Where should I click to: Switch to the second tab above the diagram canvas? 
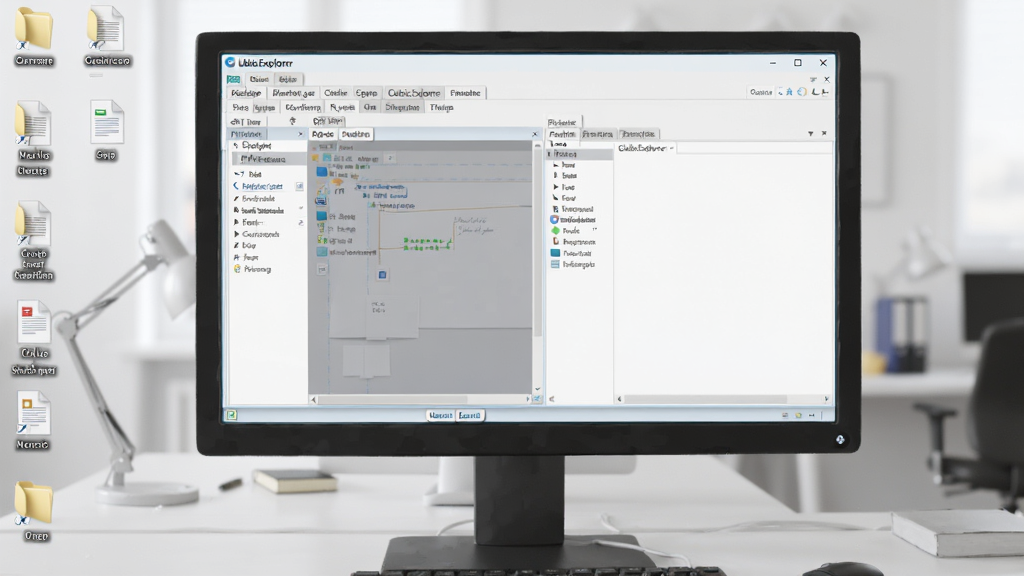click(x=356, y=134)
